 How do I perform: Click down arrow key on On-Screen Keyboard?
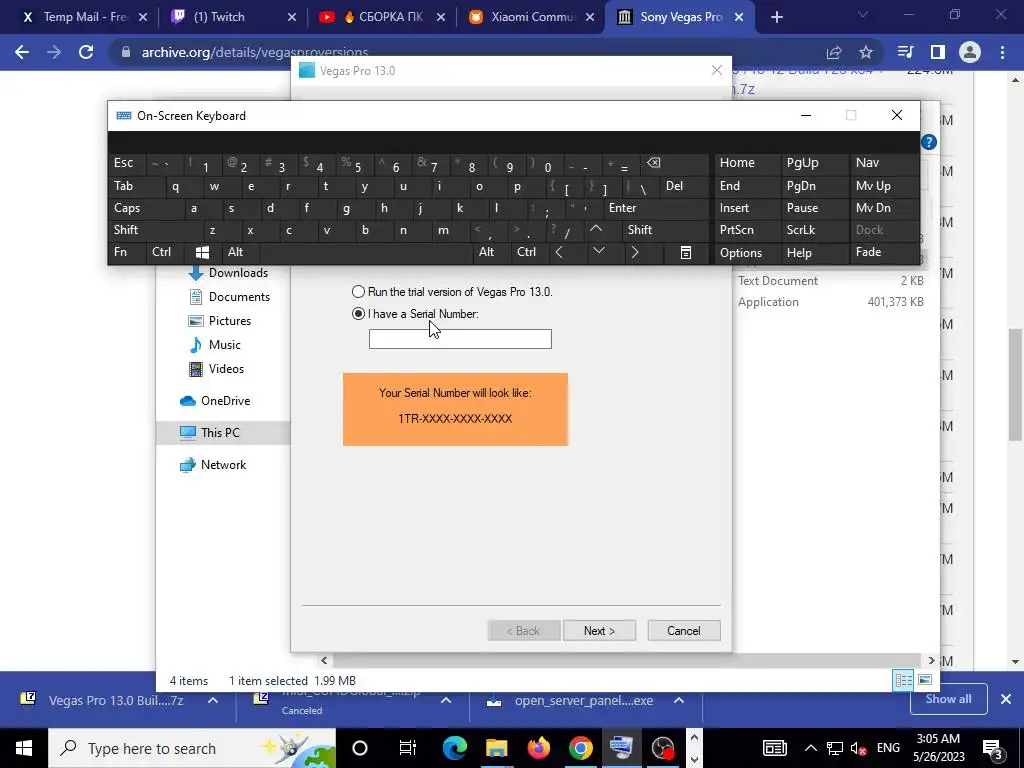598,252
